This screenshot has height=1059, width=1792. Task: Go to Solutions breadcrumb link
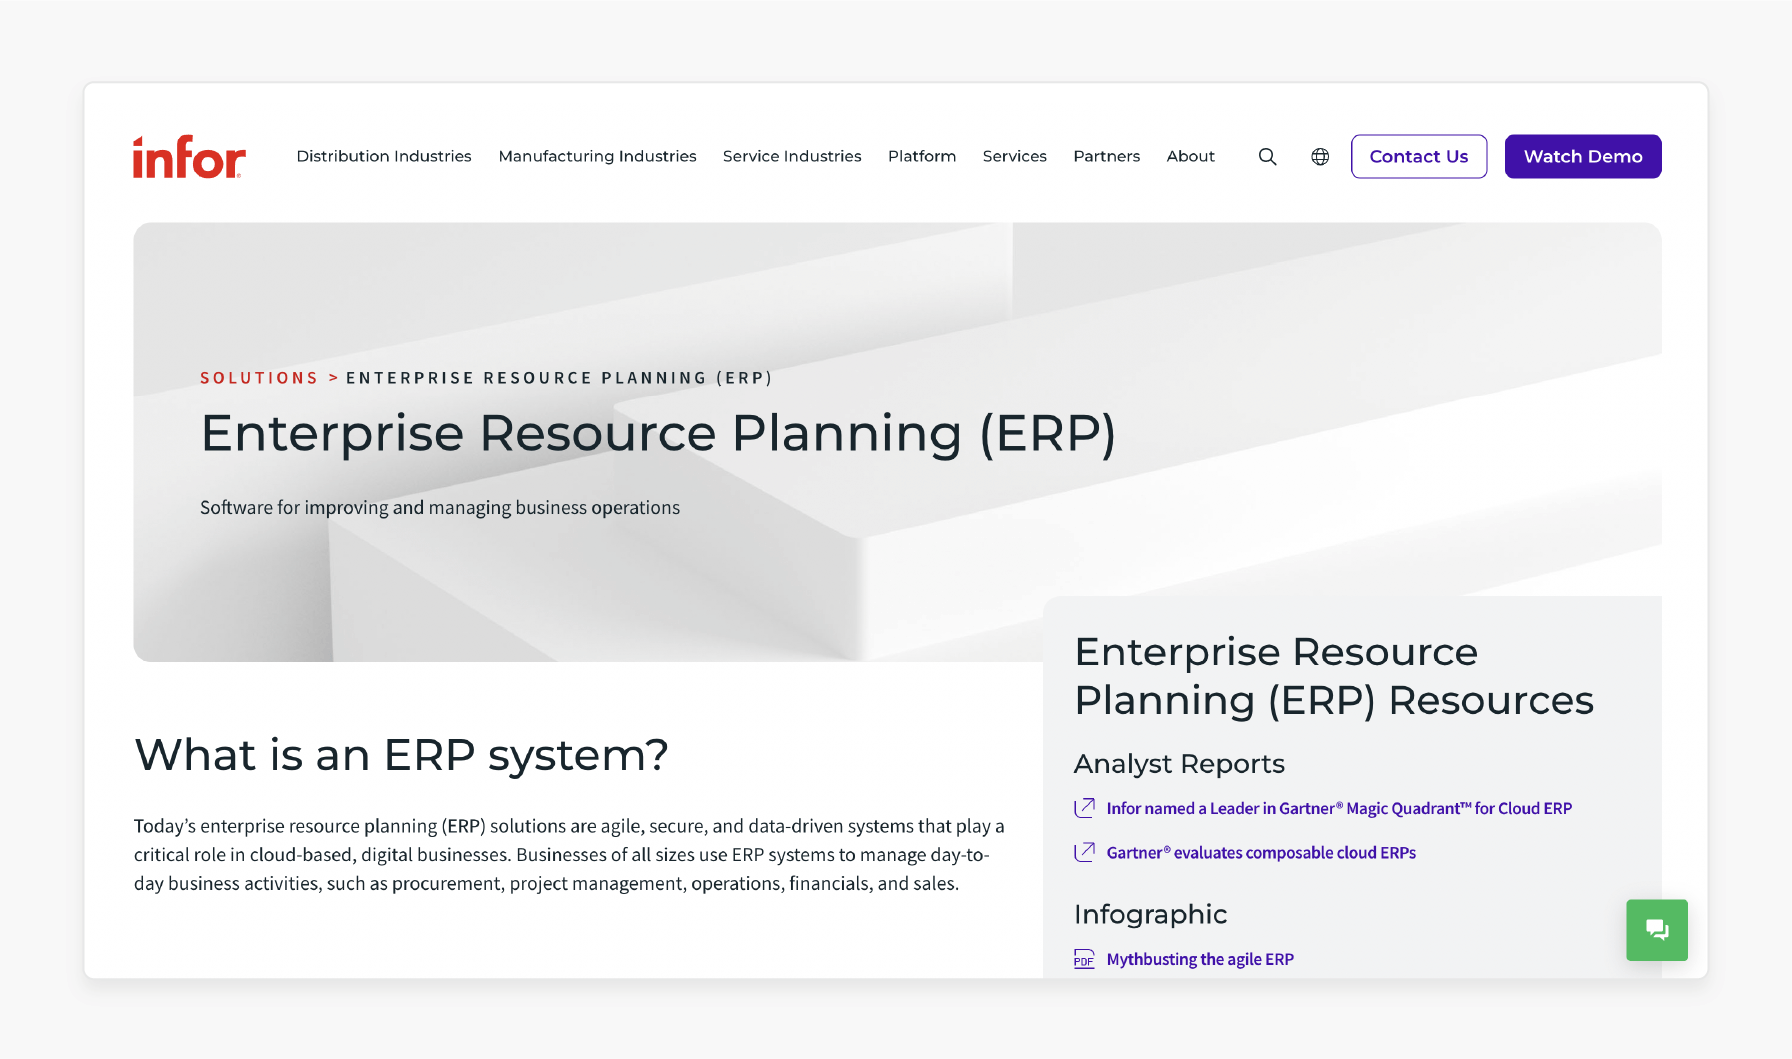coord(259,378)
